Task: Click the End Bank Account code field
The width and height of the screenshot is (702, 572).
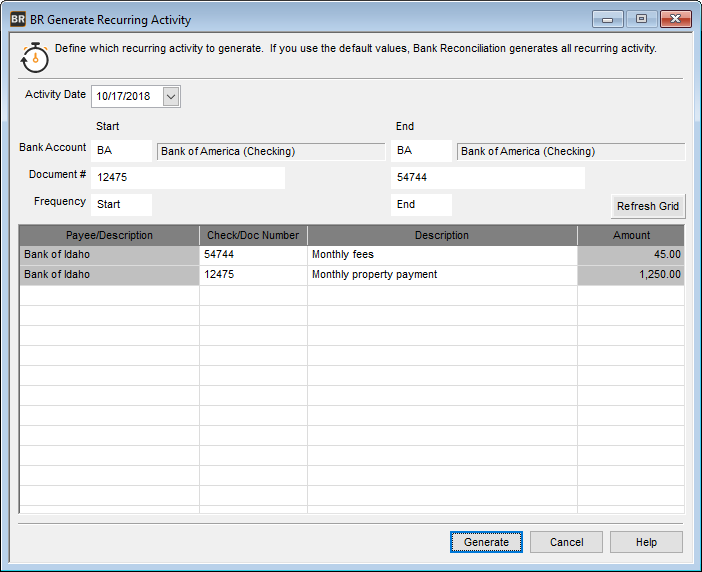Action: pyautogui.click(x=421, y=151)
